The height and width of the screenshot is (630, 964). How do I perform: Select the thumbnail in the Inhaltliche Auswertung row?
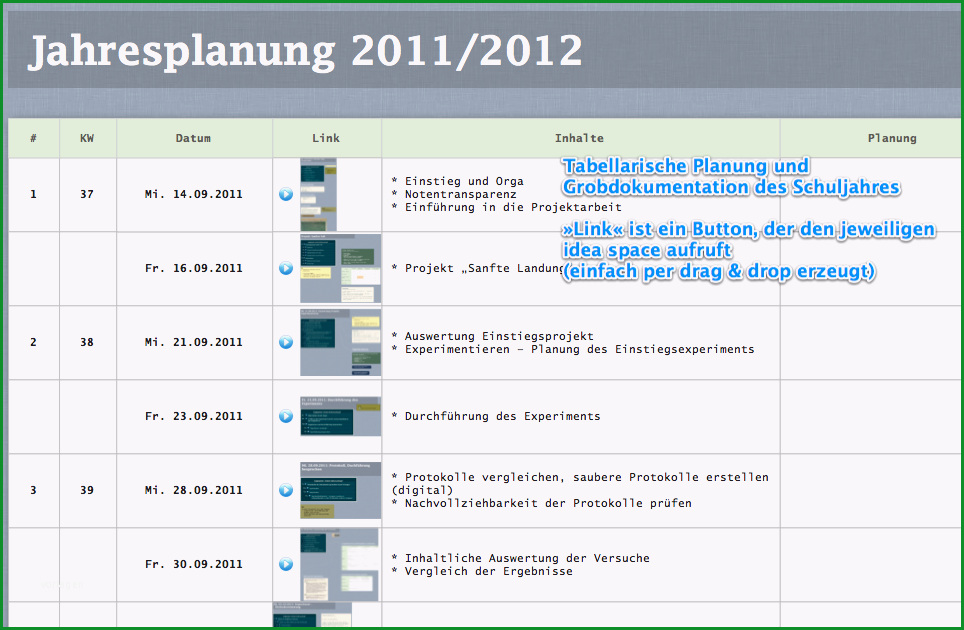(339, 564)
